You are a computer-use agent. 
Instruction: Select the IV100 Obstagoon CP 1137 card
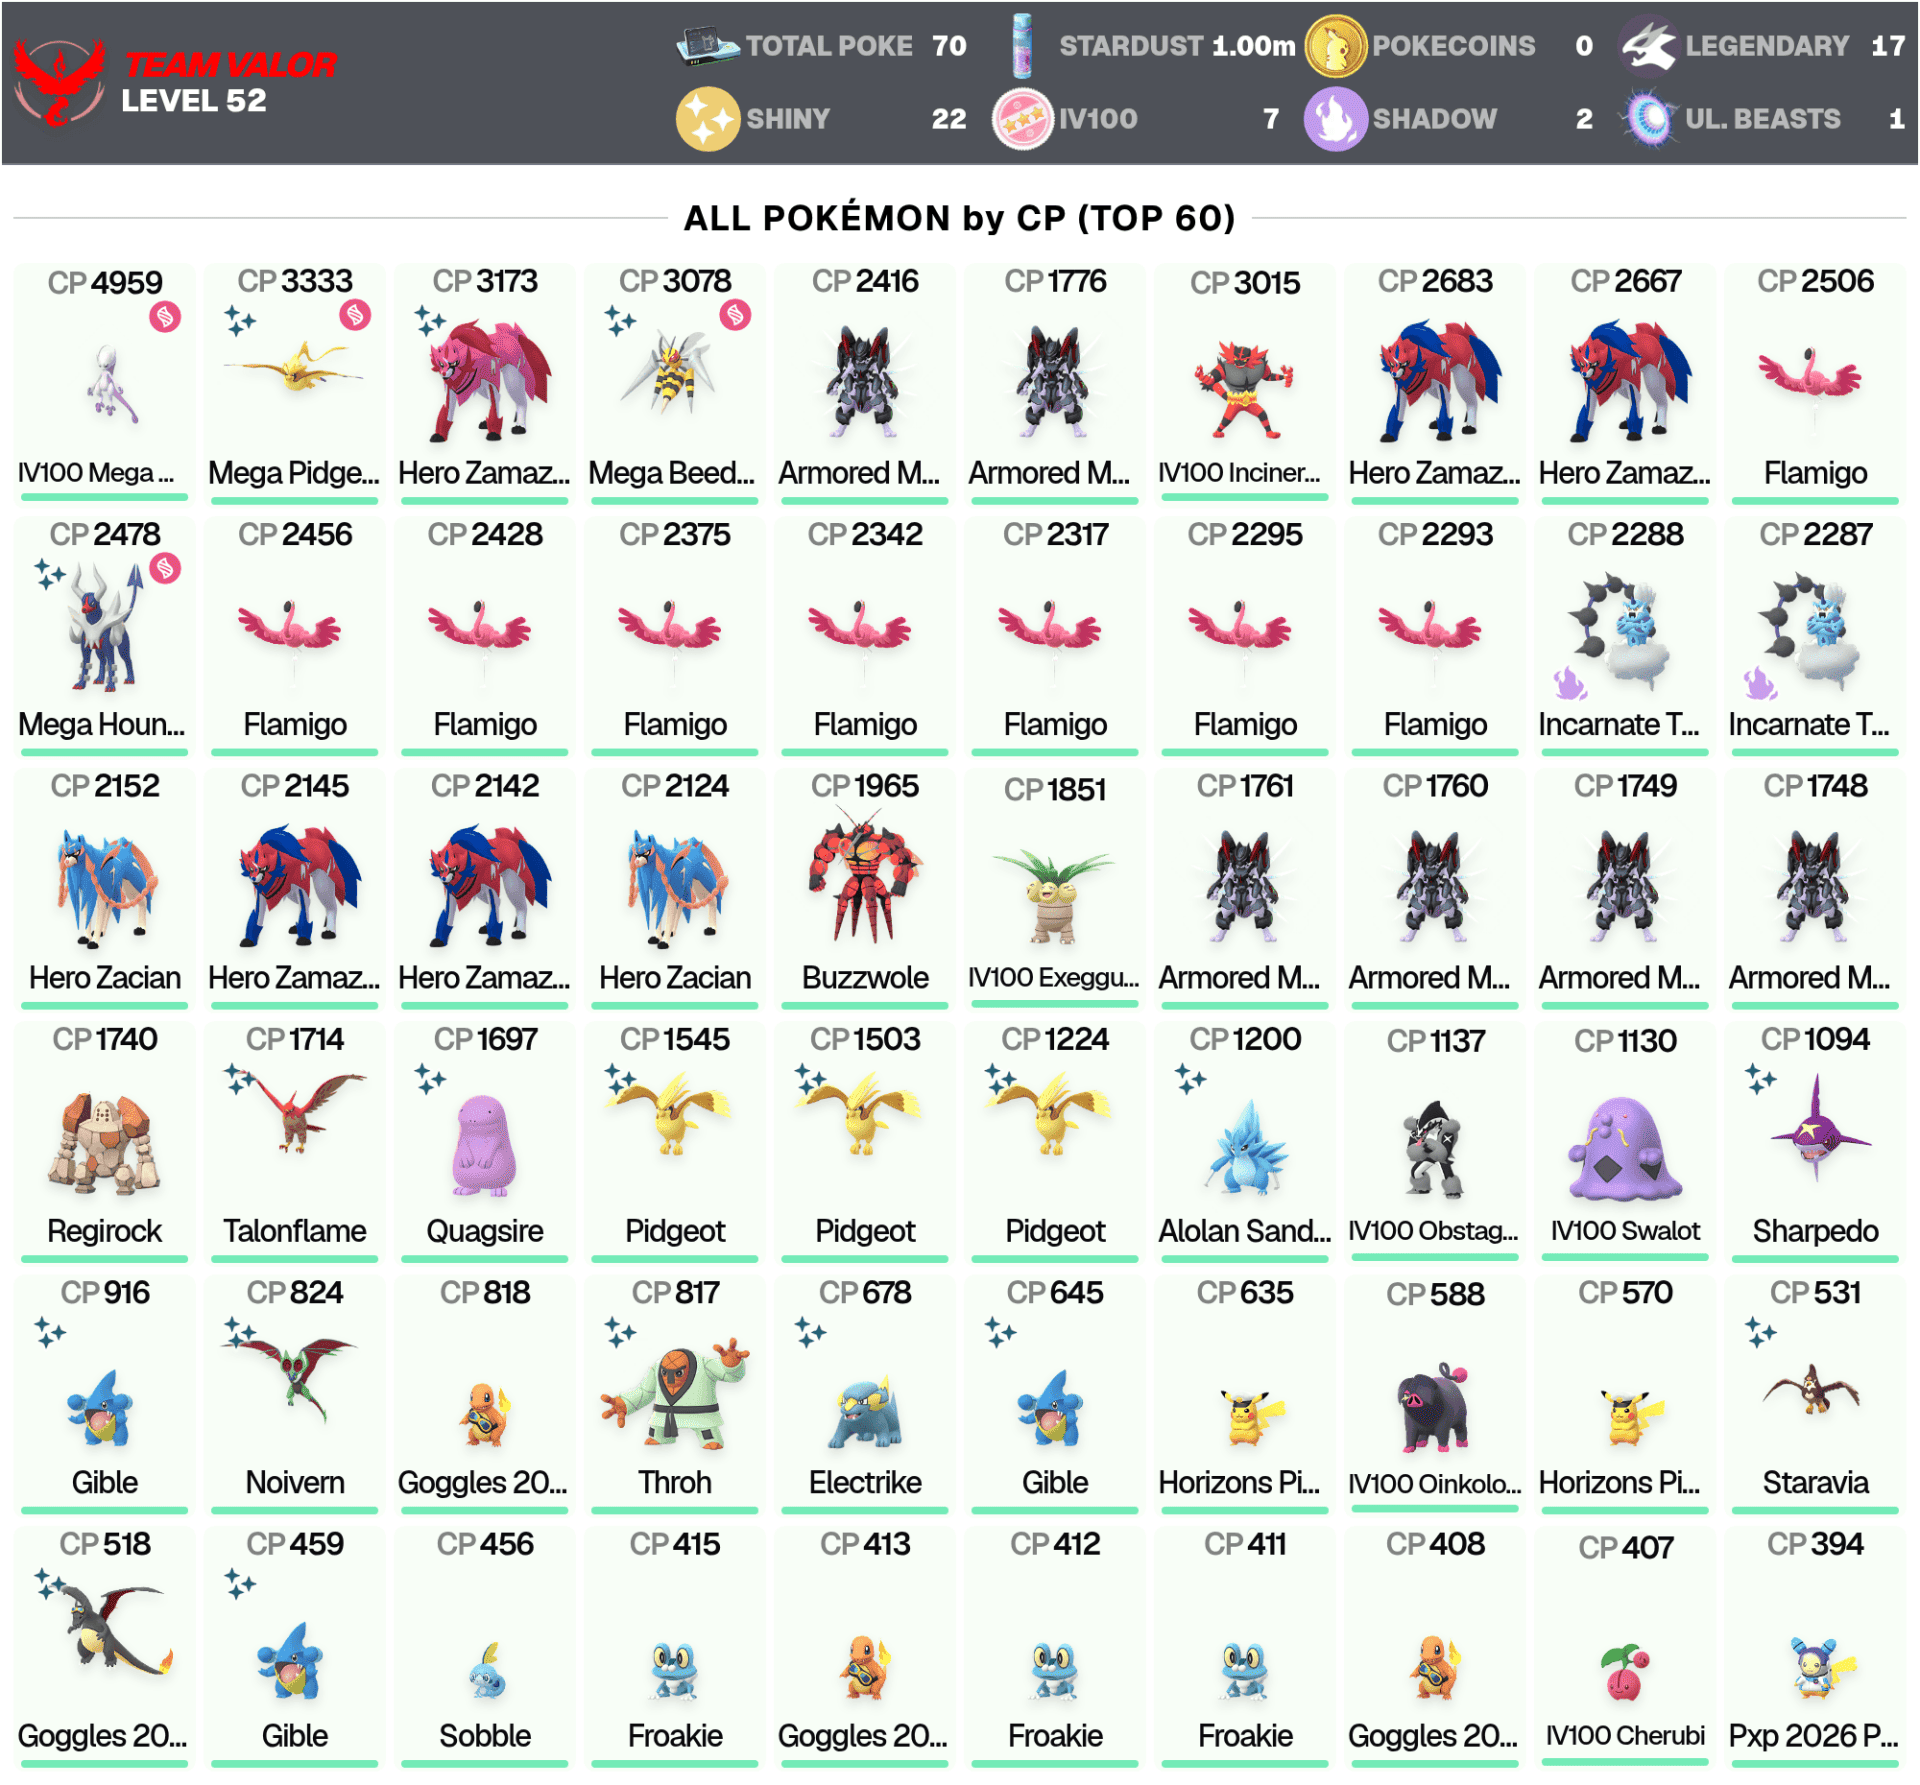click(1435, 1141)
